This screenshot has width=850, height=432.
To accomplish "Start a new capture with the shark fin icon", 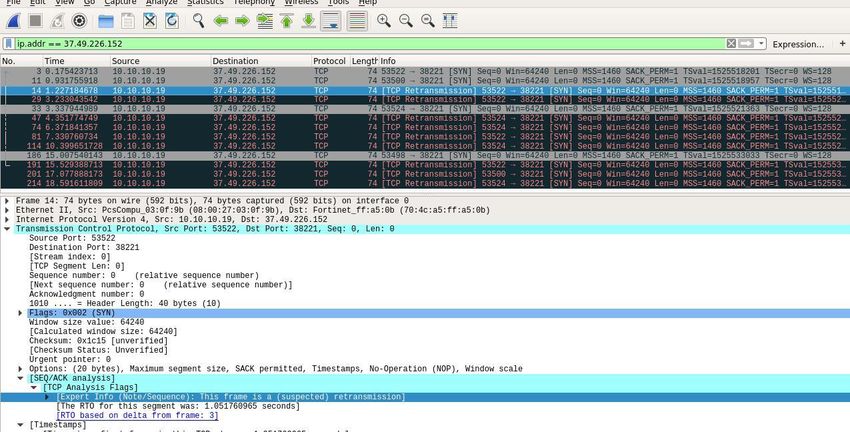I will click(13, 21).
